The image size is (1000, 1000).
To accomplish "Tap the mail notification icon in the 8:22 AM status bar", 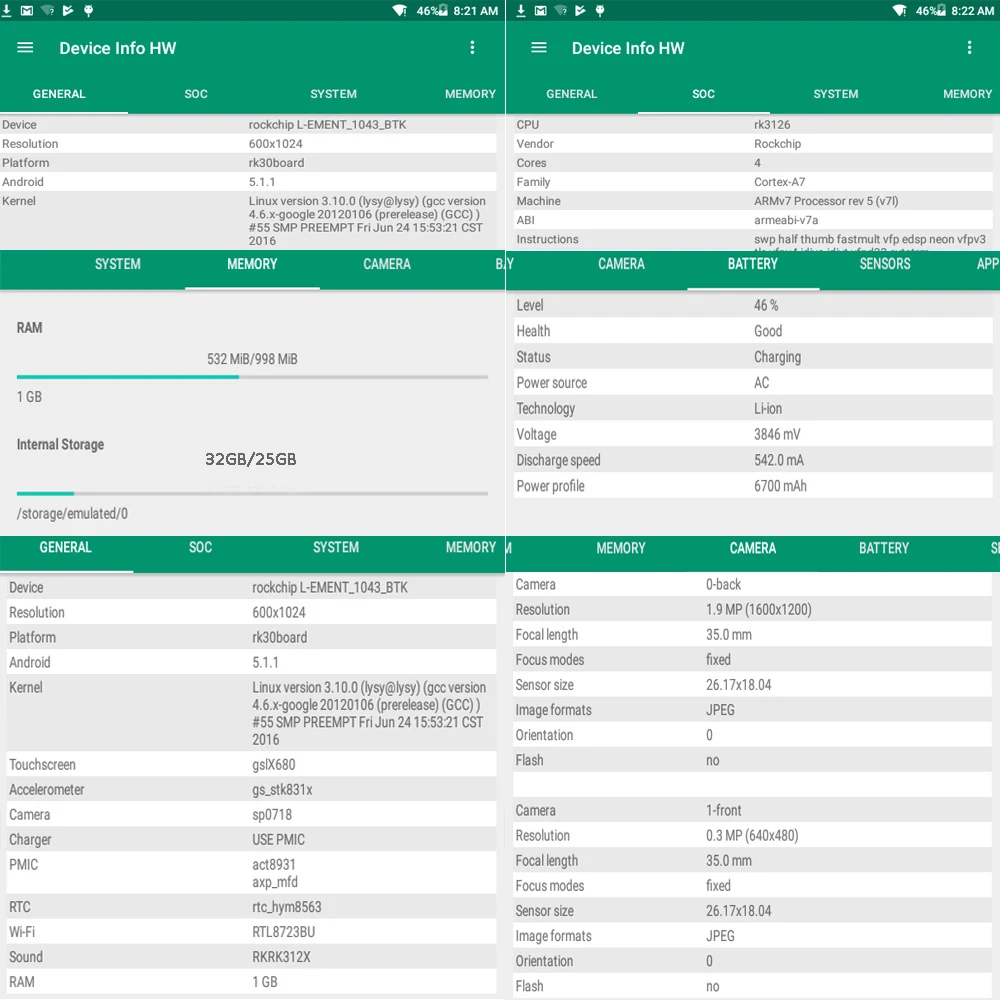I will click(541, 10).
